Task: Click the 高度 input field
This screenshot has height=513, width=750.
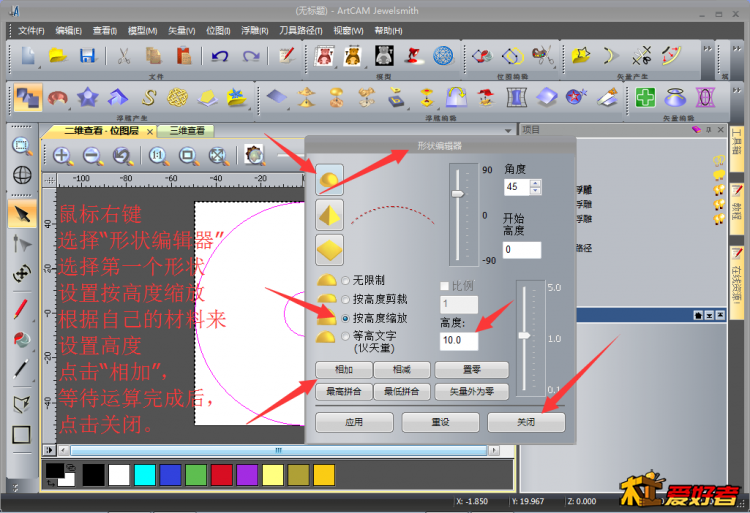Action: click(458, 340)
